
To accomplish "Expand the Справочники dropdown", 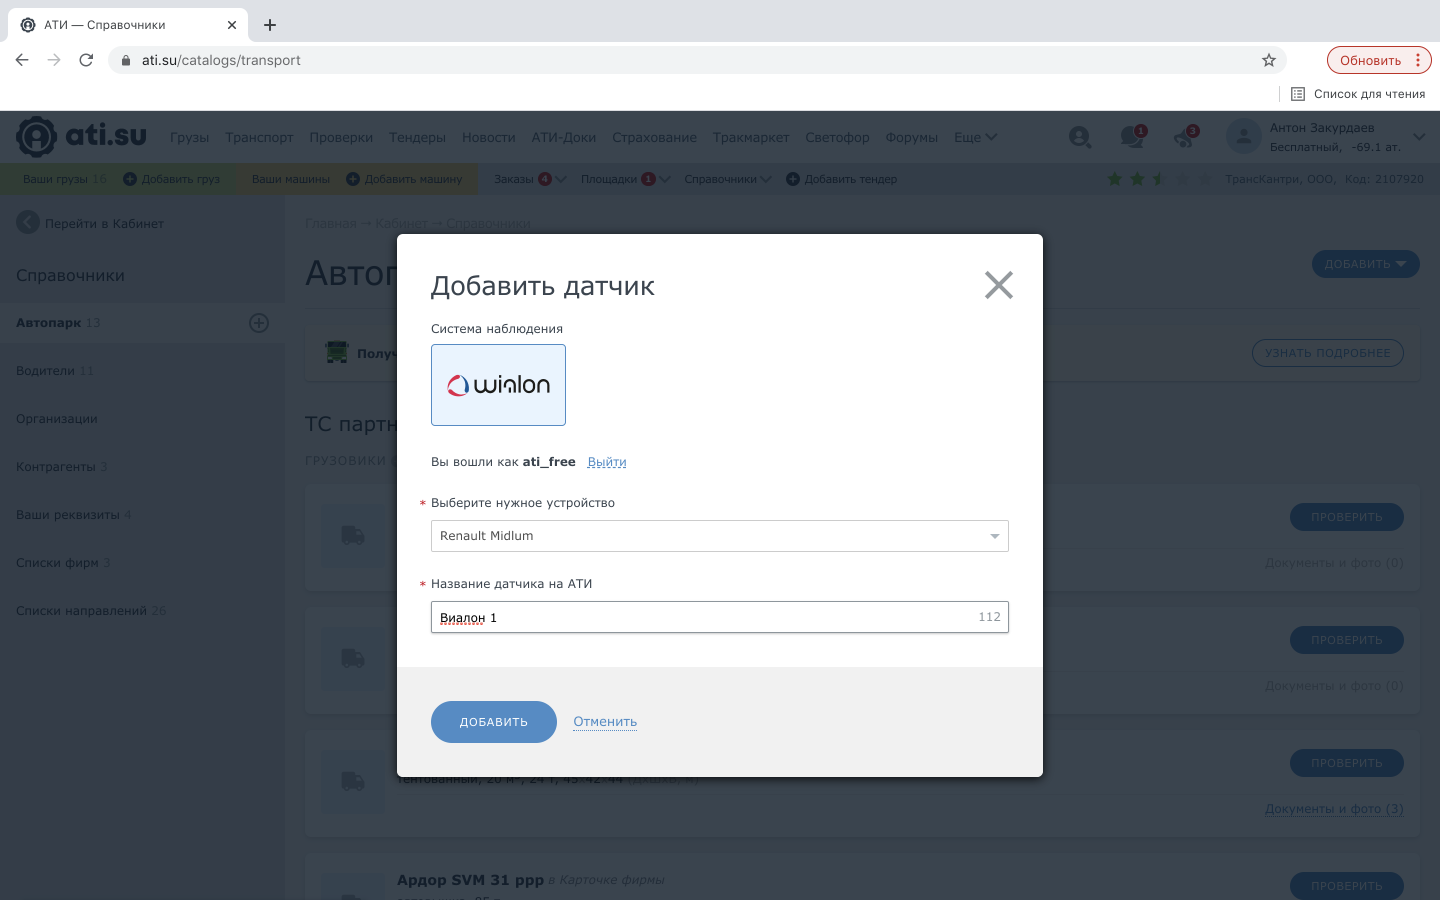I will [728, 179].
